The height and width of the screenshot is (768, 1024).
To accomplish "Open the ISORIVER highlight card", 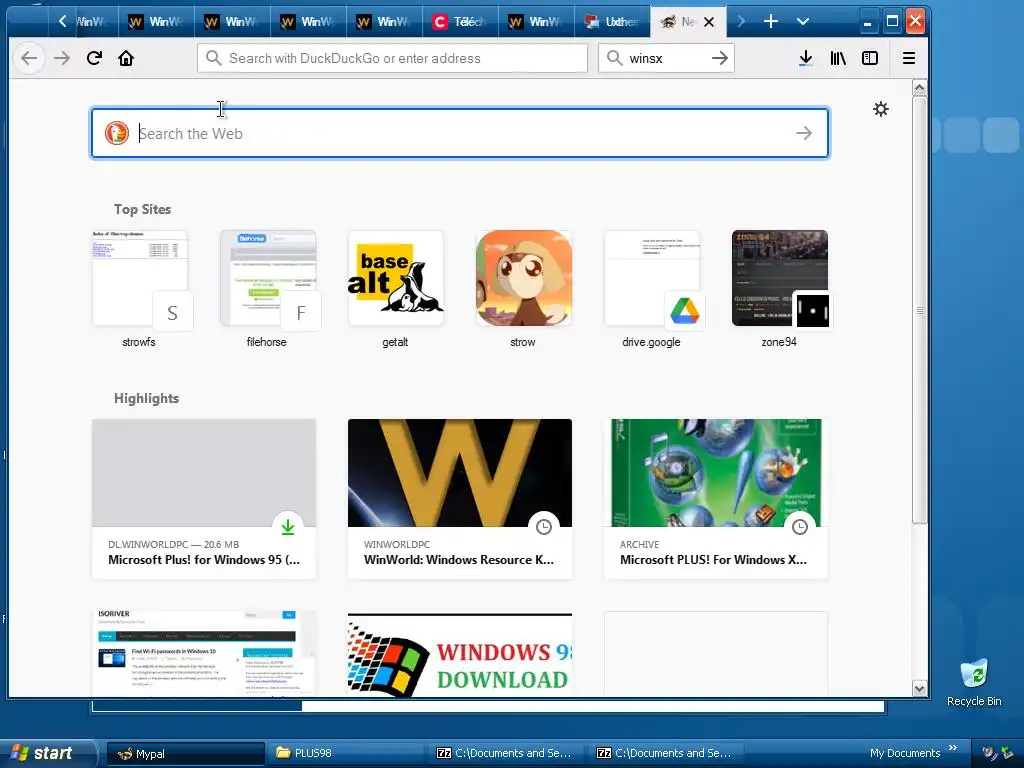I will click(204, 653).
